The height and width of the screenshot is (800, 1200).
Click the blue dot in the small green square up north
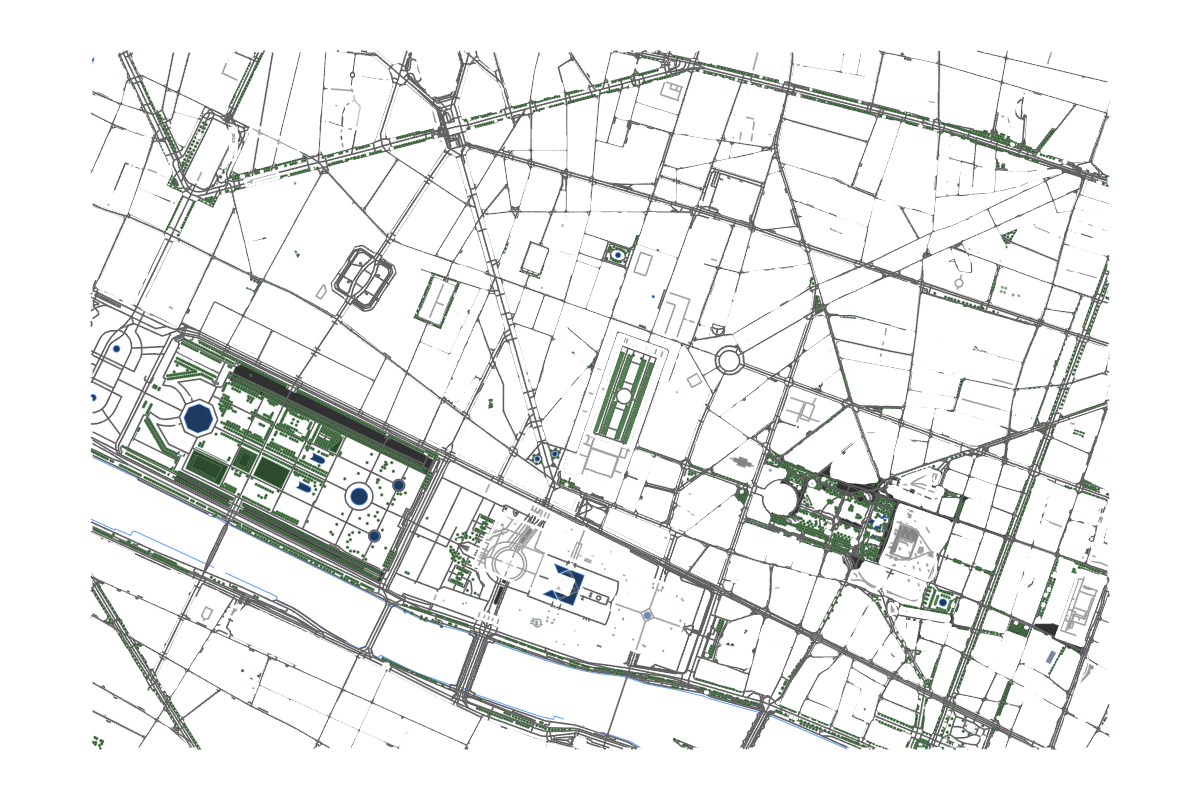tap(619, 255)
